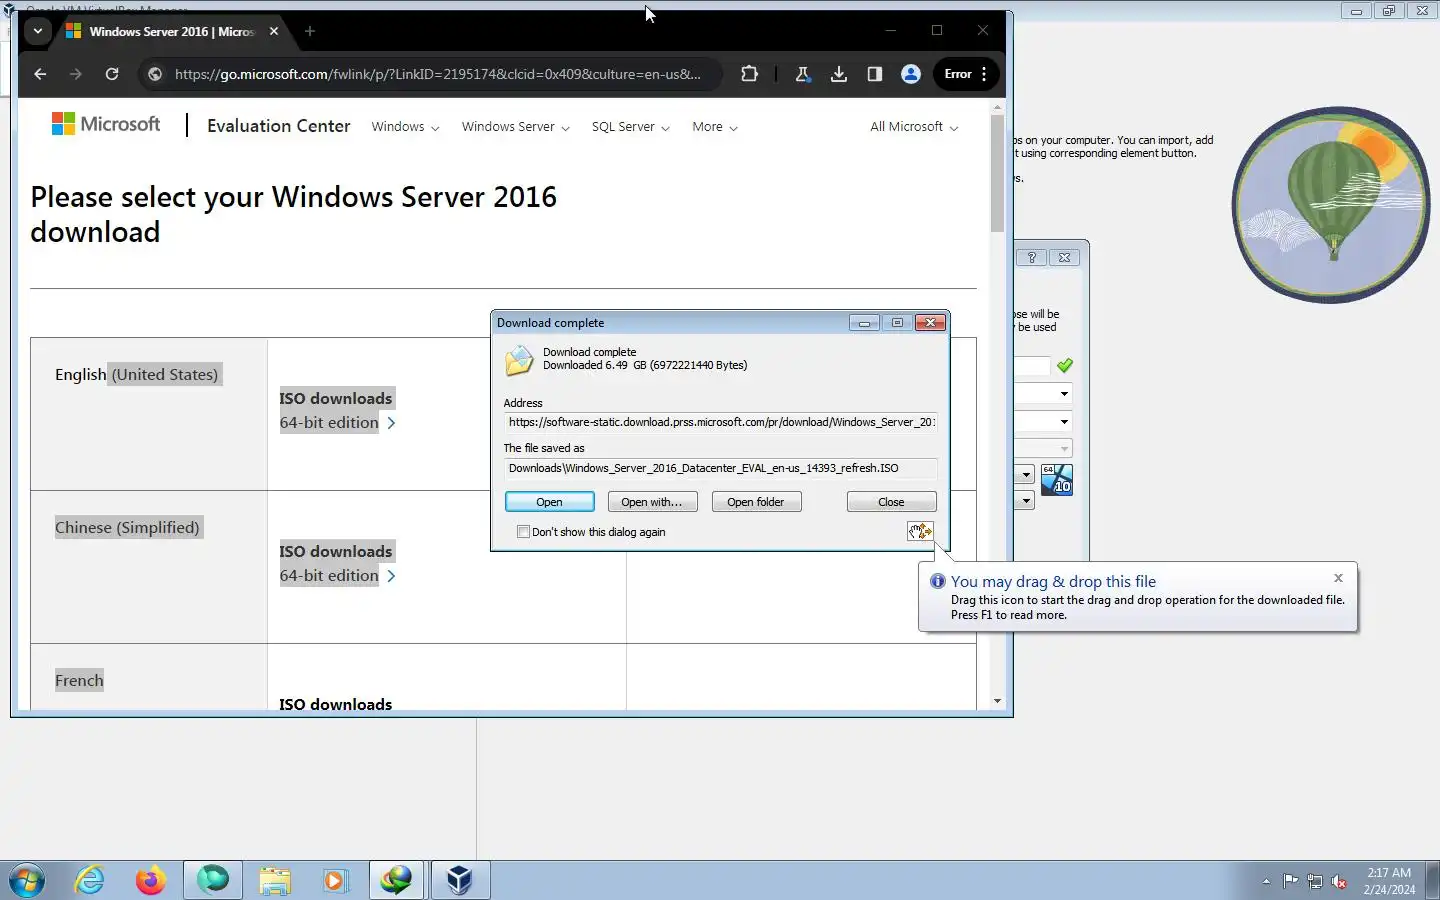1440x900 pixels.
Task: Click the Open folder button
Action: point(756,502)
